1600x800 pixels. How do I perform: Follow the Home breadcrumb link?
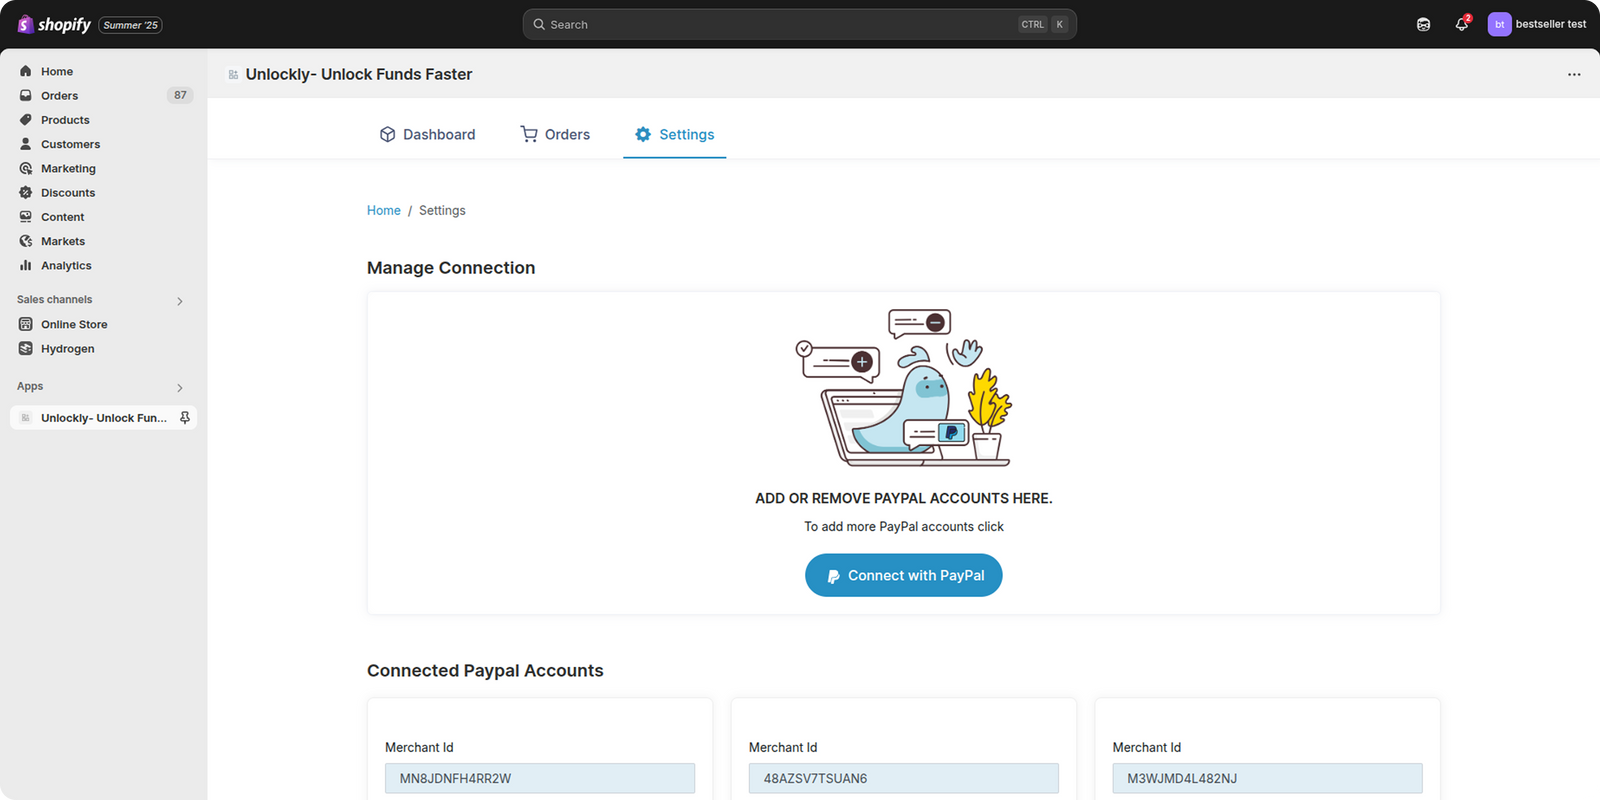pos(383,211)
